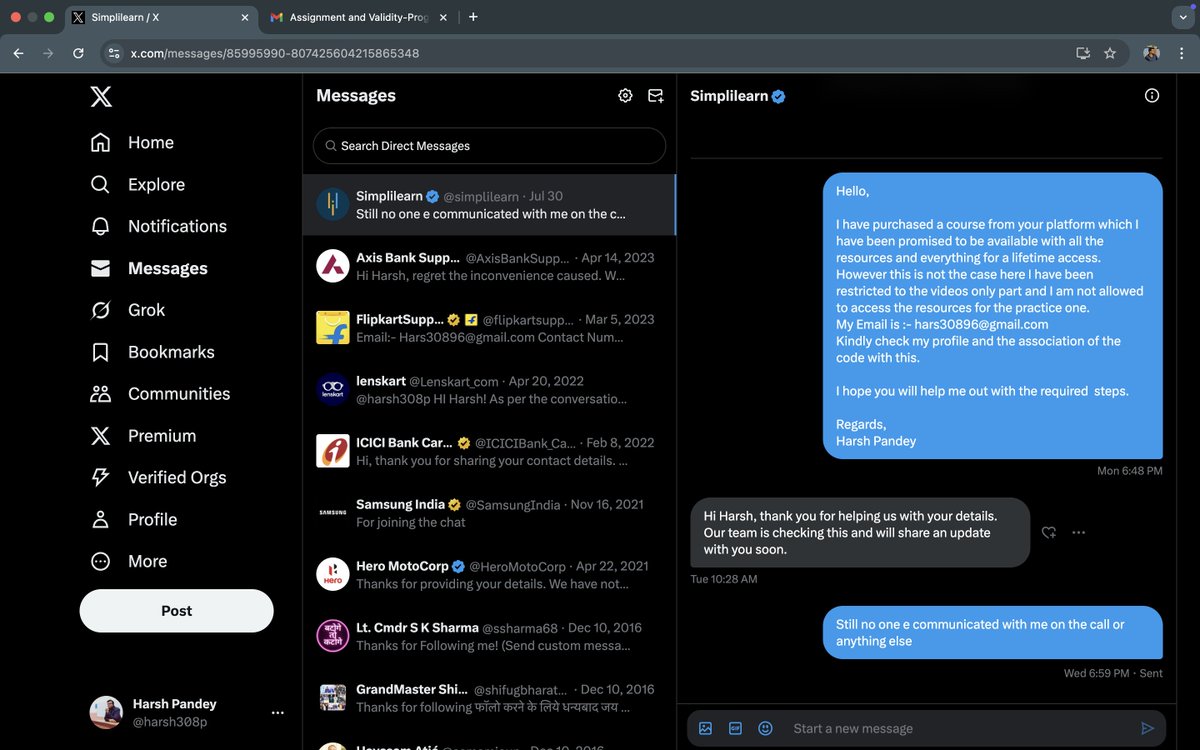
Task: Open the Axis Bank Support conversation
Action: click(489, 267)
